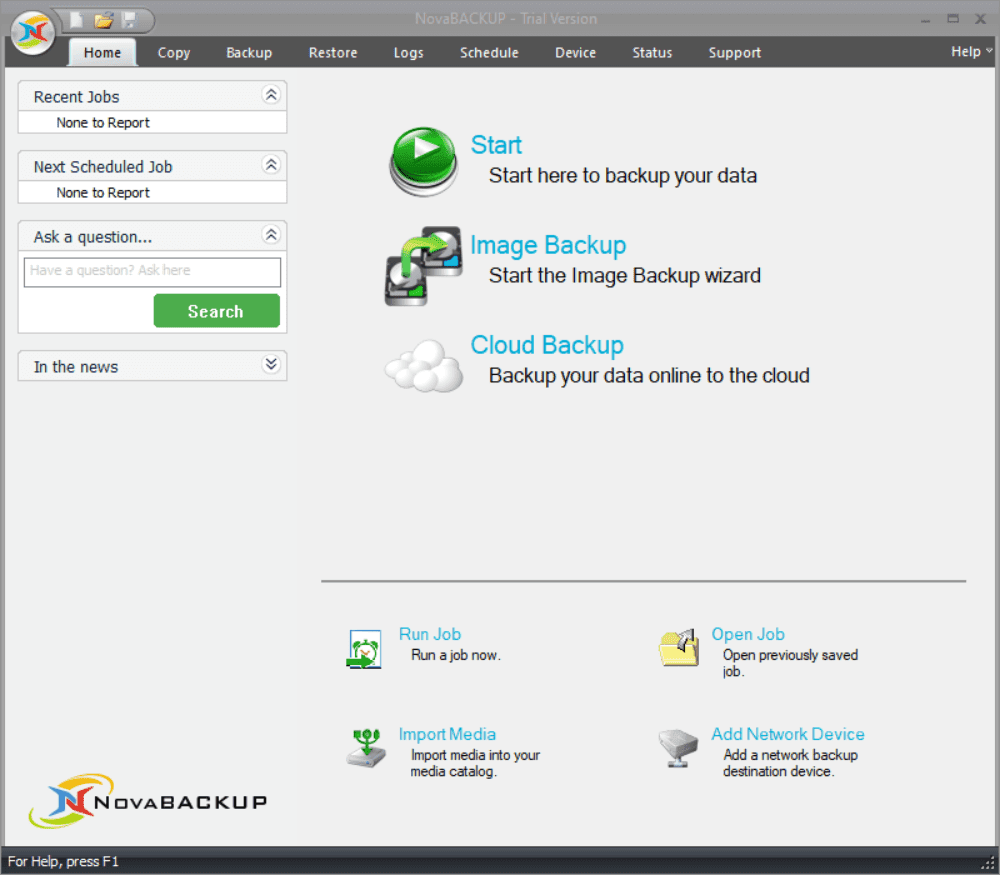
Task: Click the status bar 'For Help, press F1'
Action: 63,862
